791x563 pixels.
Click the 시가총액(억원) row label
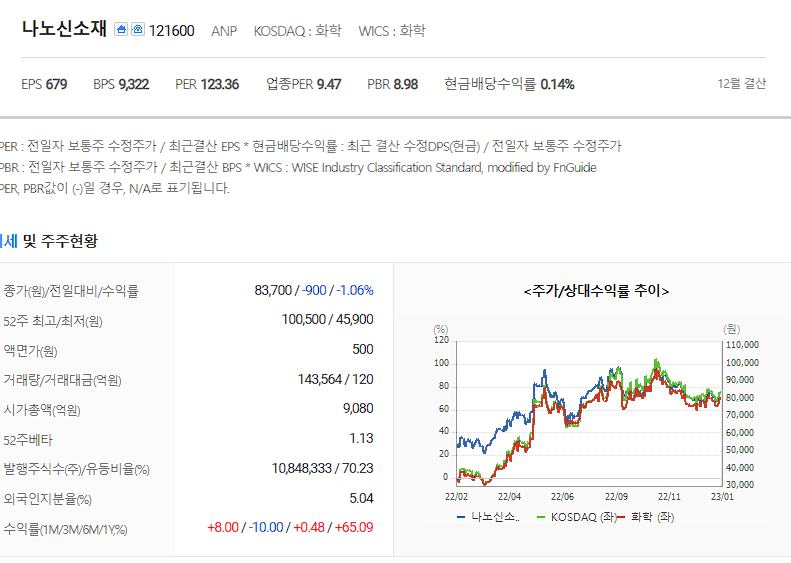point(42,410)
